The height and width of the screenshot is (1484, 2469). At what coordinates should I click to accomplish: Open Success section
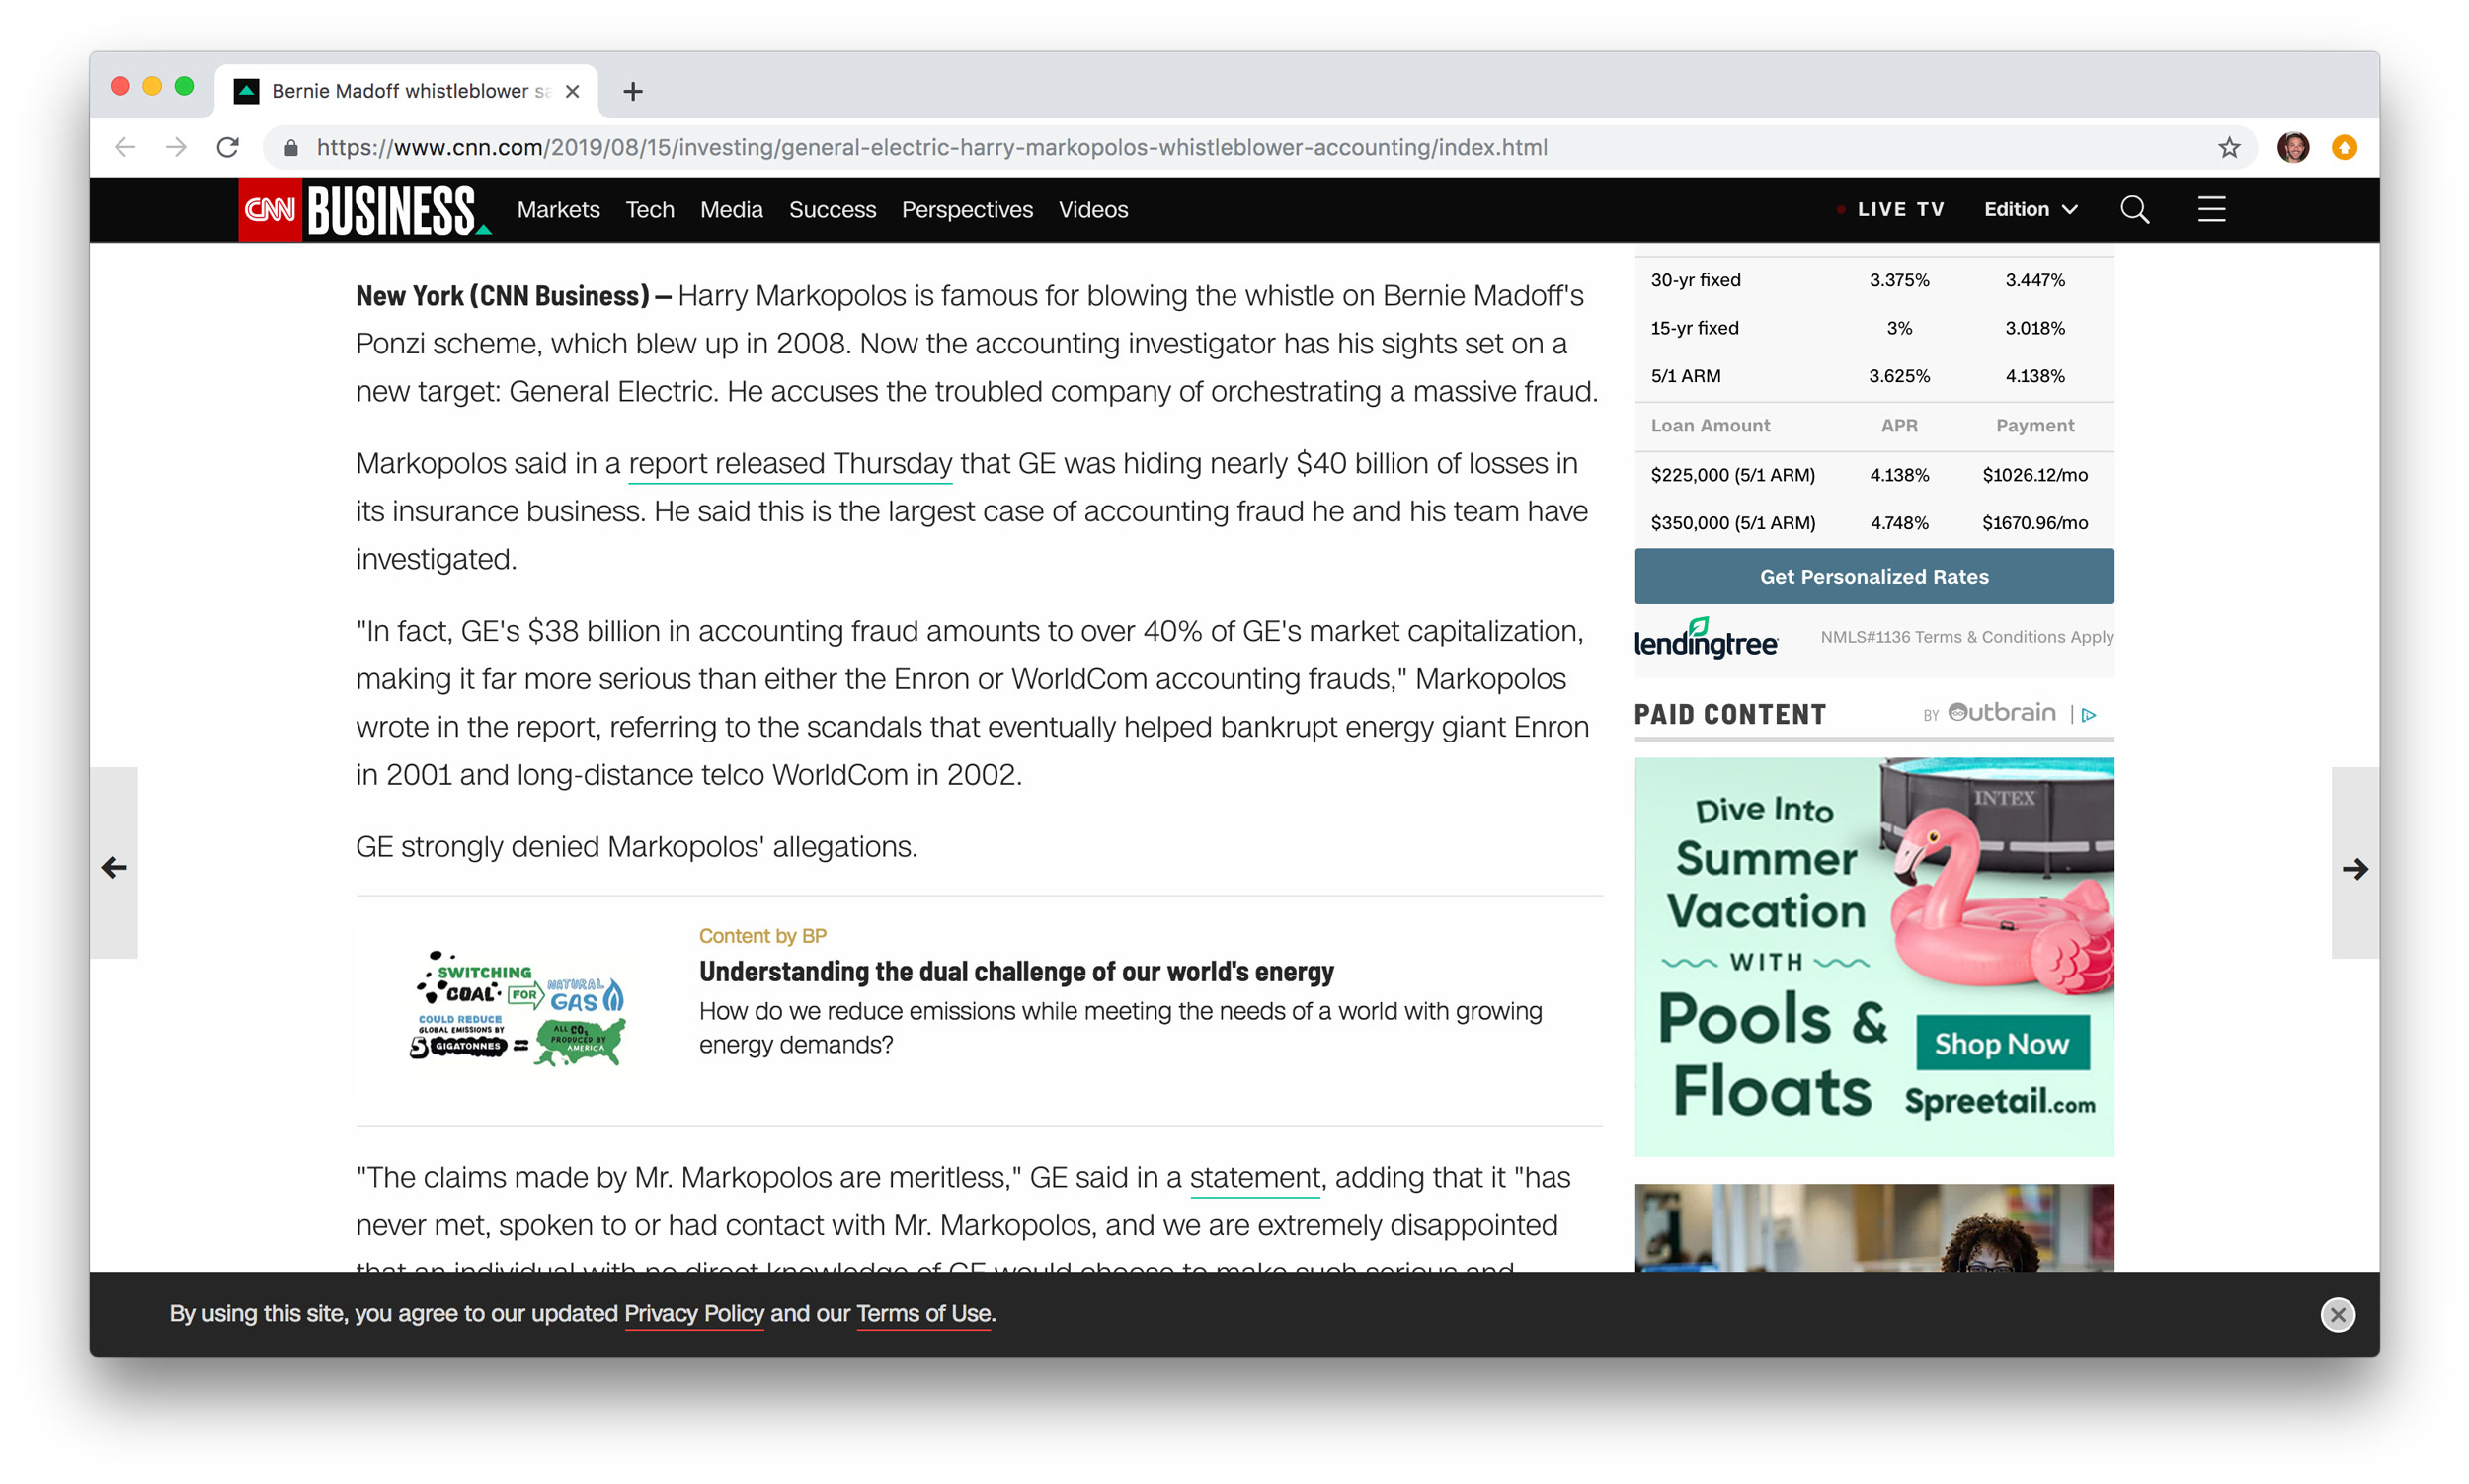[x=832, y=210]
